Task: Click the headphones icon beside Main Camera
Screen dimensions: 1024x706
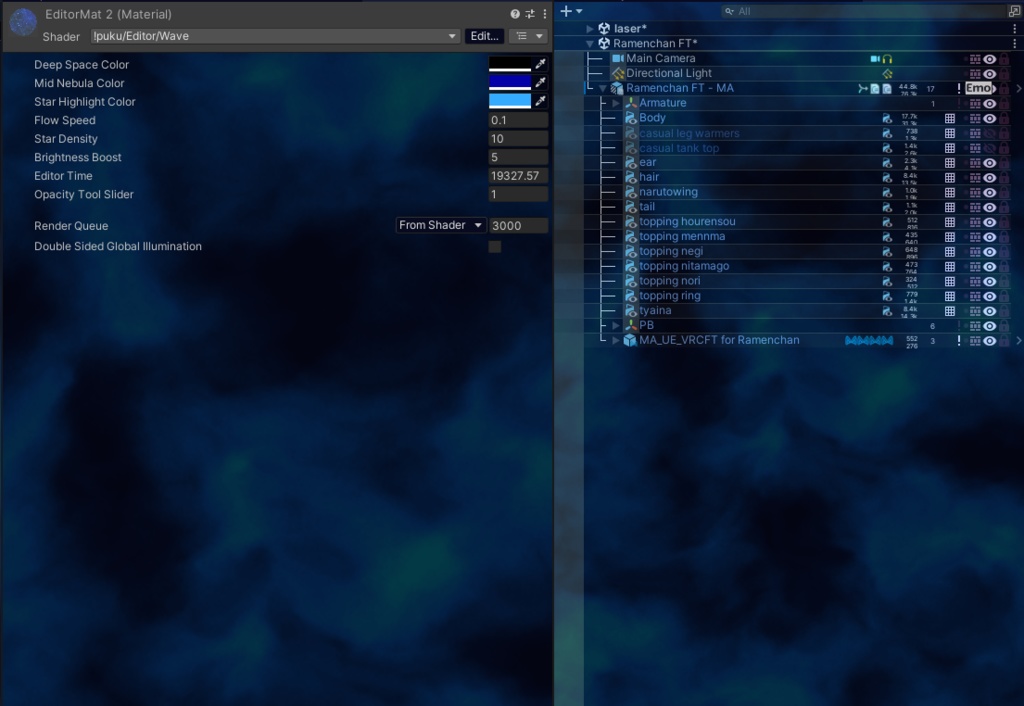Action: pyautogui.click(x=889, y=58)
